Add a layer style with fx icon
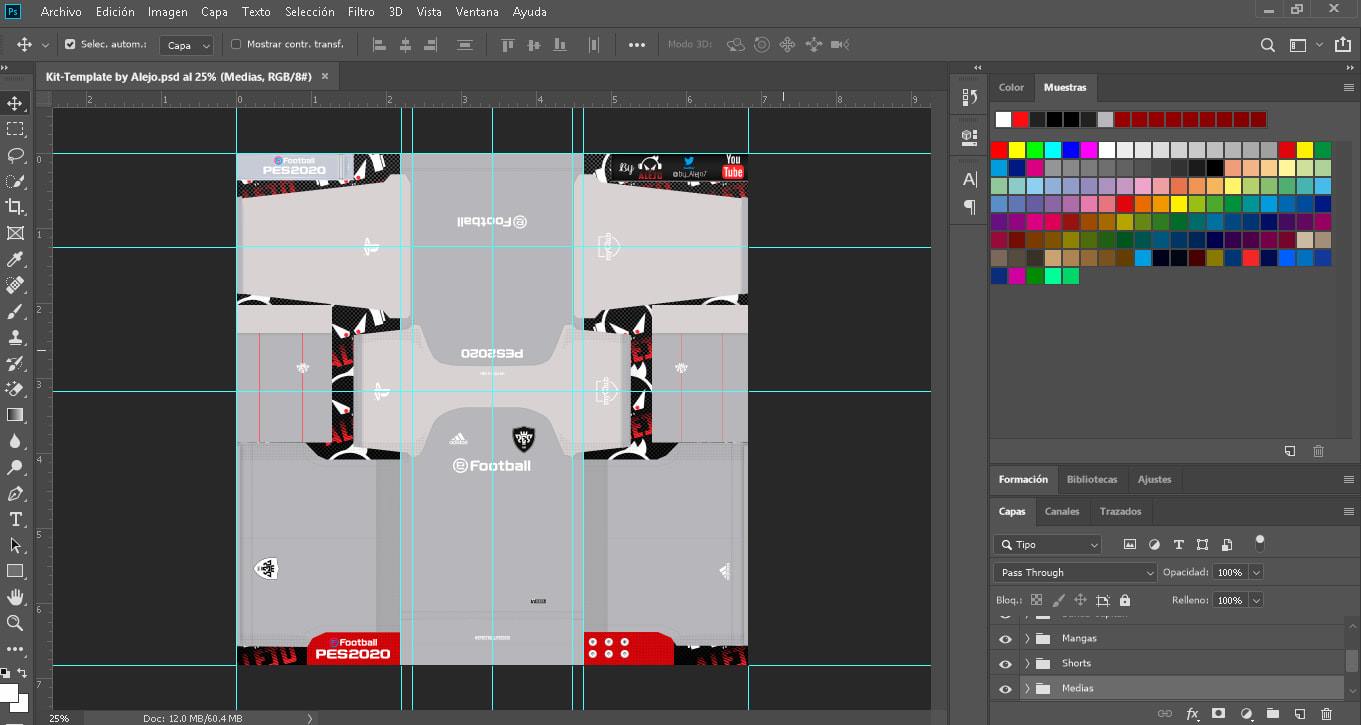 (x=1192, y=714)
